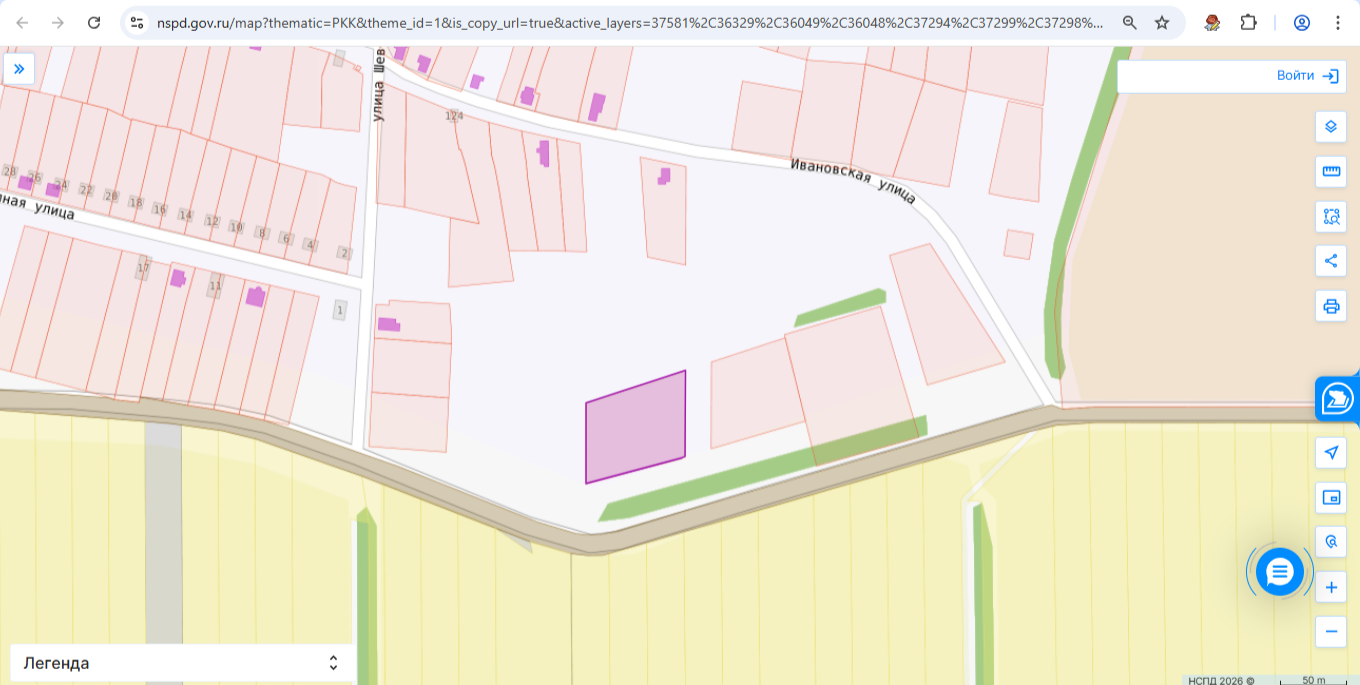Click house number 17 label
This screenshot has width=1360, height=685.
143,268
